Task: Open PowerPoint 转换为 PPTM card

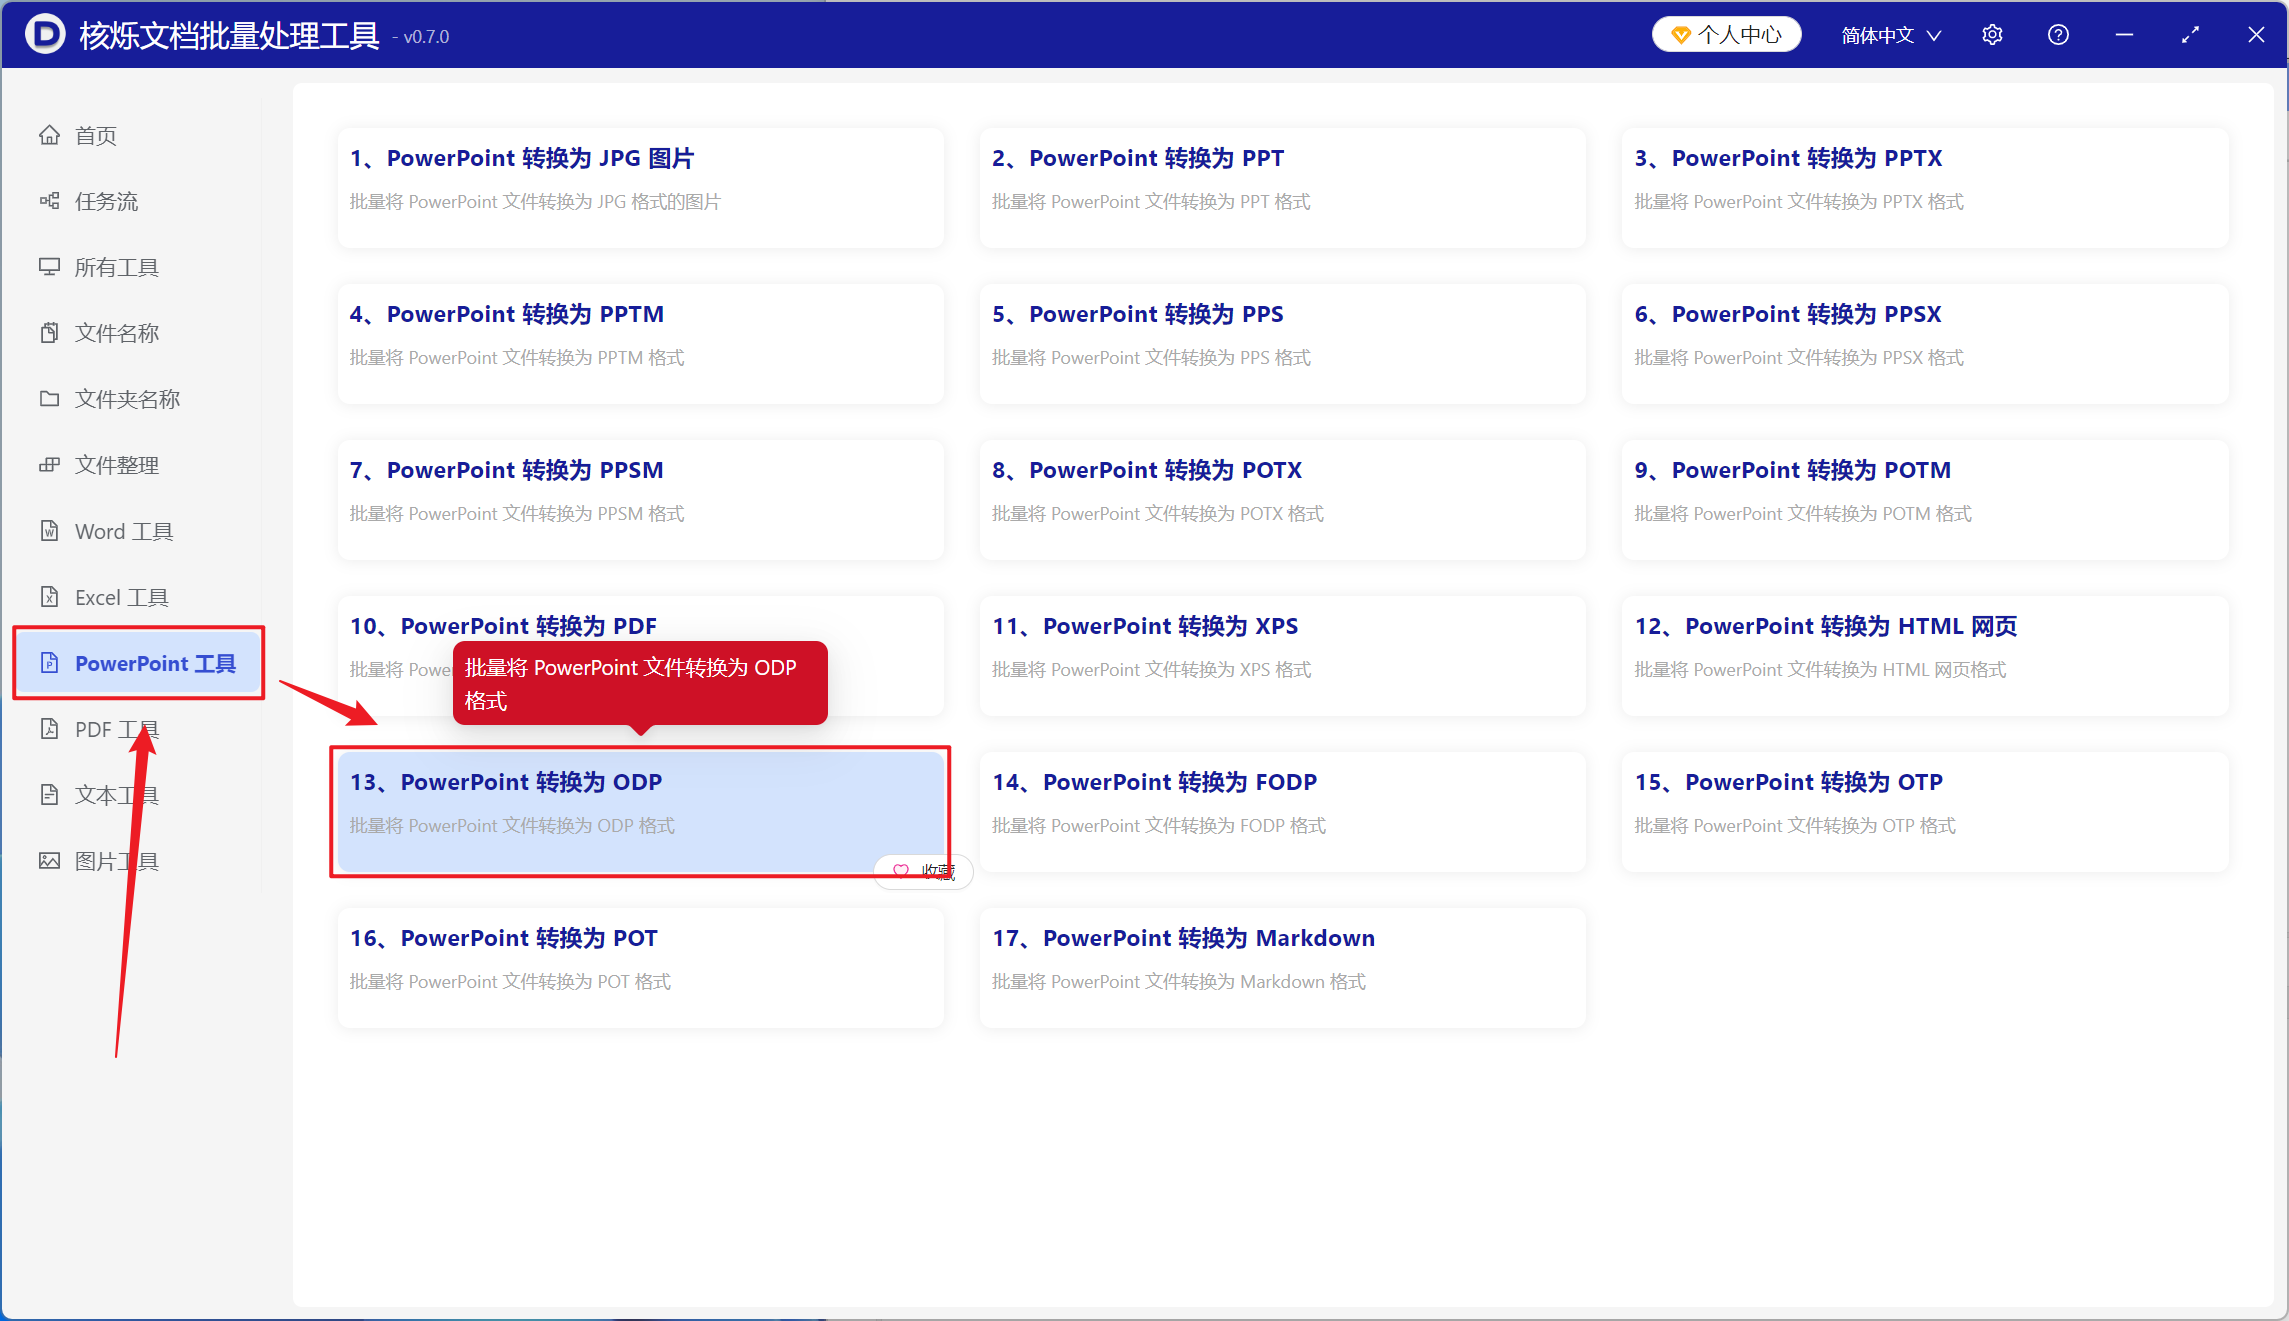Action: click(640, 343)
